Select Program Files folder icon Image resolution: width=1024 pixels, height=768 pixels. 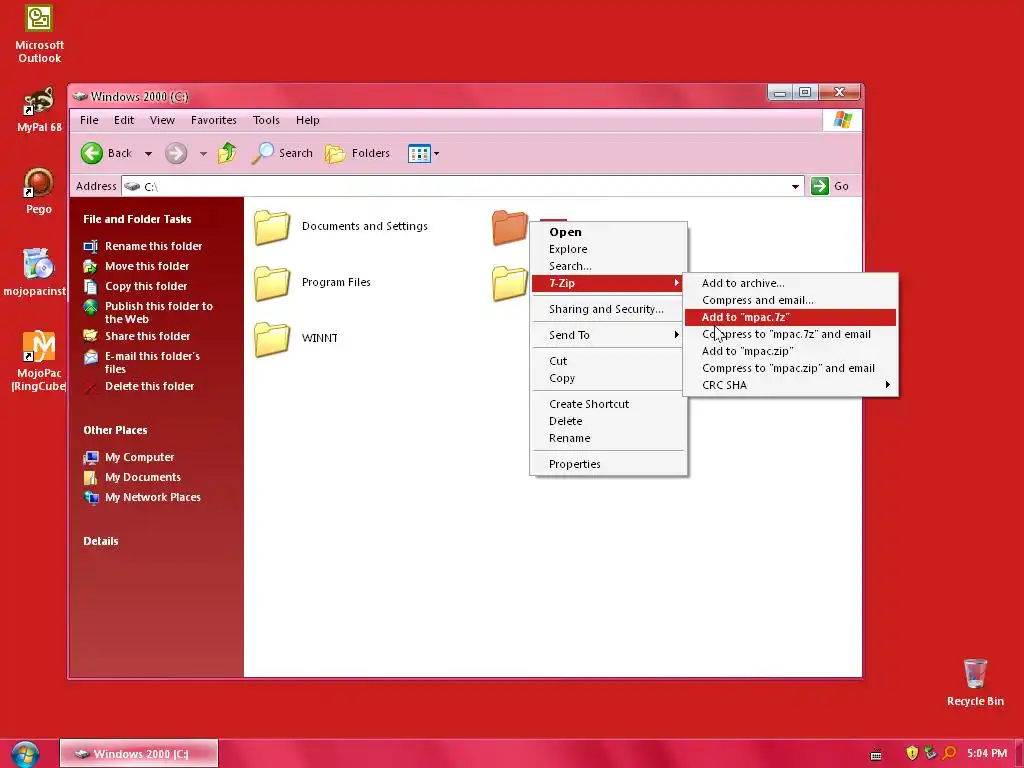[272, 283]
